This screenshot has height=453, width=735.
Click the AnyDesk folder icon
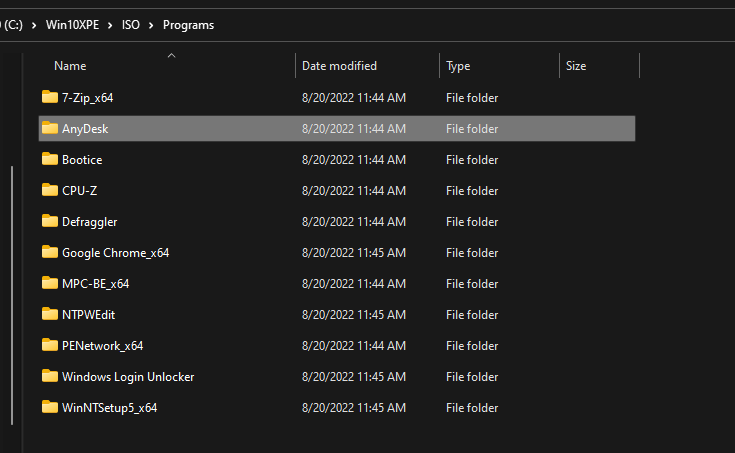[x=50, y=128]
